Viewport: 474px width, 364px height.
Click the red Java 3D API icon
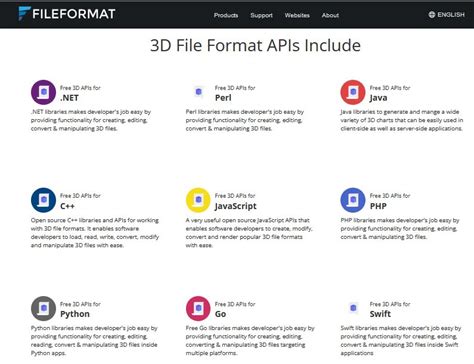353,92
